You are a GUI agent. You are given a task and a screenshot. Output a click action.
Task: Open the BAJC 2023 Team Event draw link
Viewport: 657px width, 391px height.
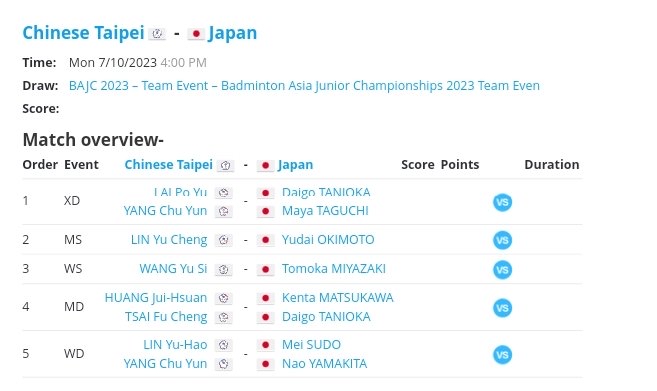304,85
